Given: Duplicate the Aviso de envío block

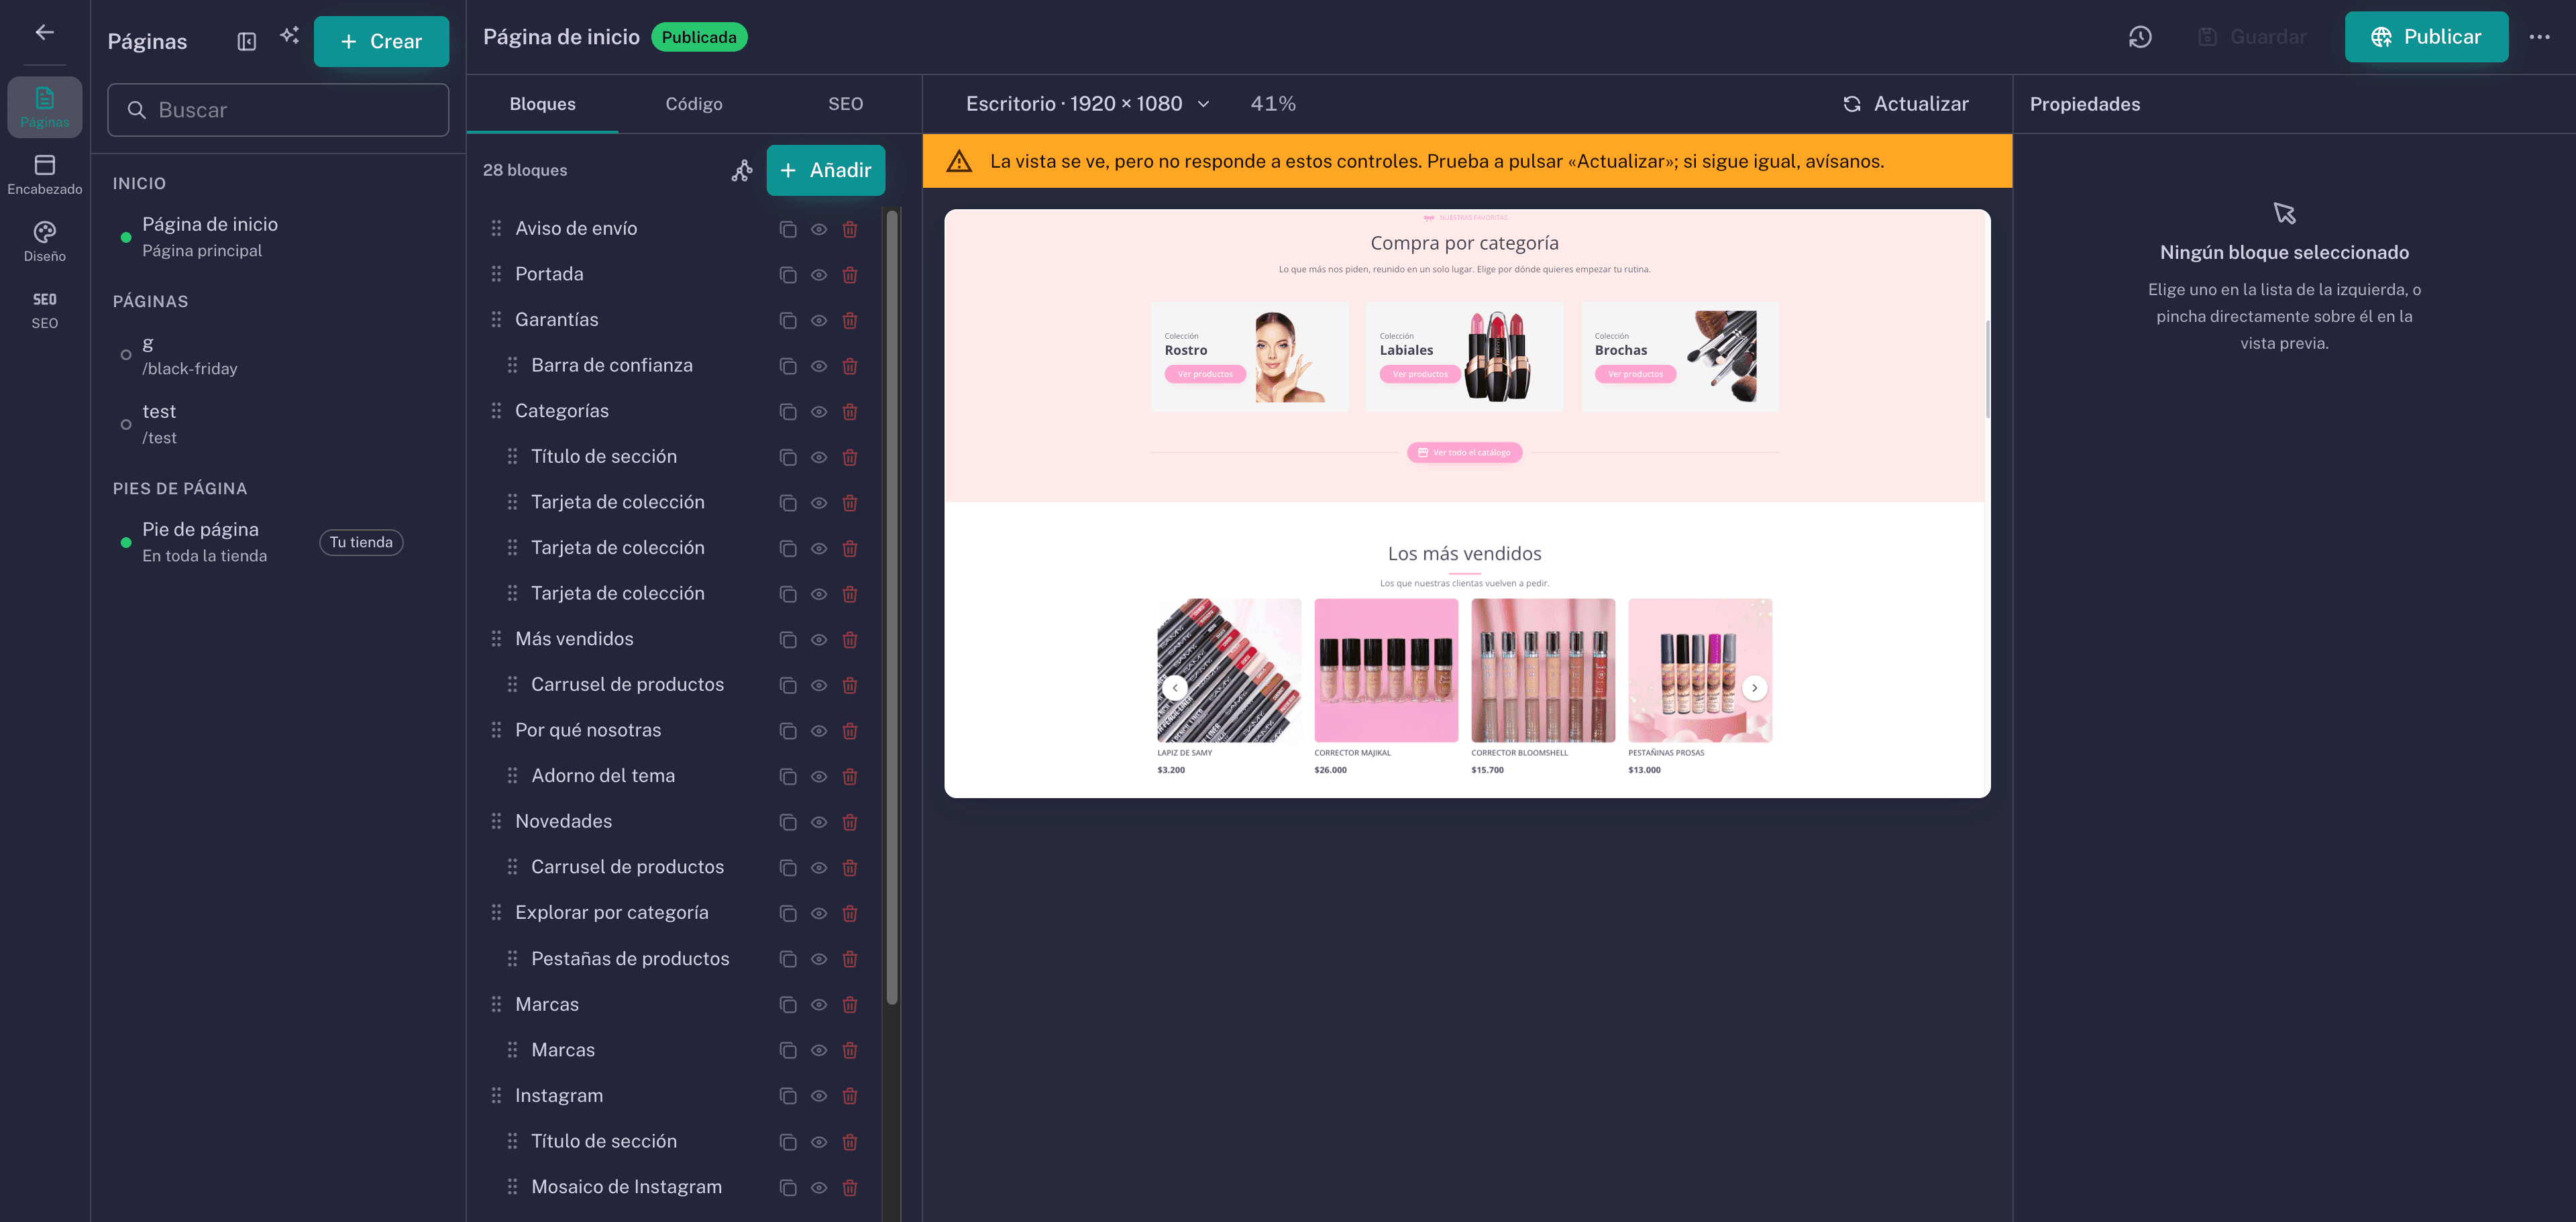Looking at the screenshot, I should coord(788,229).
